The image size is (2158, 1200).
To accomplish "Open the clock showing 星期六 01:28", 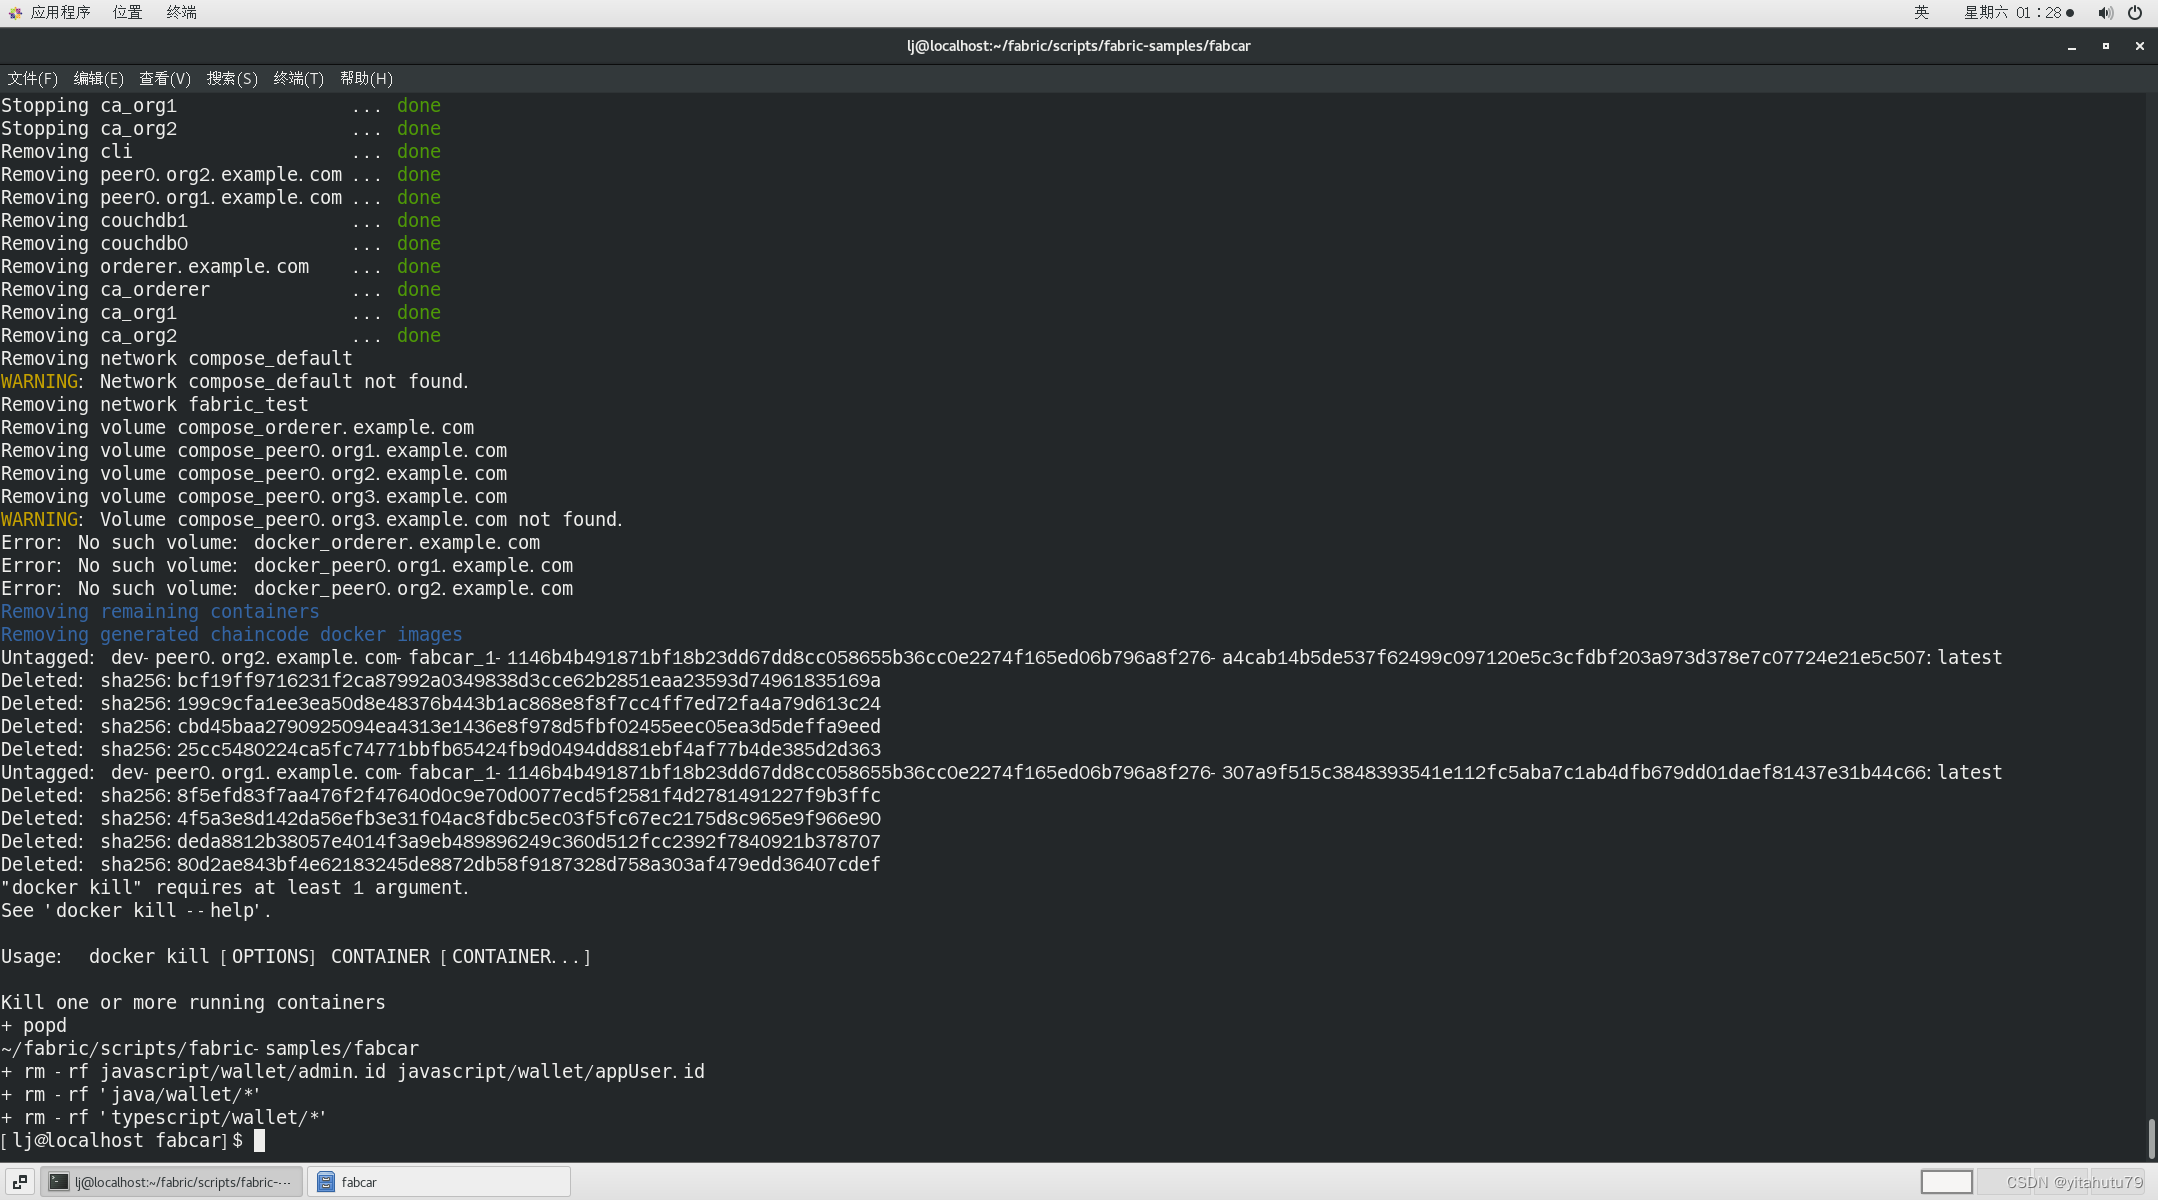I will point(2018,12).
